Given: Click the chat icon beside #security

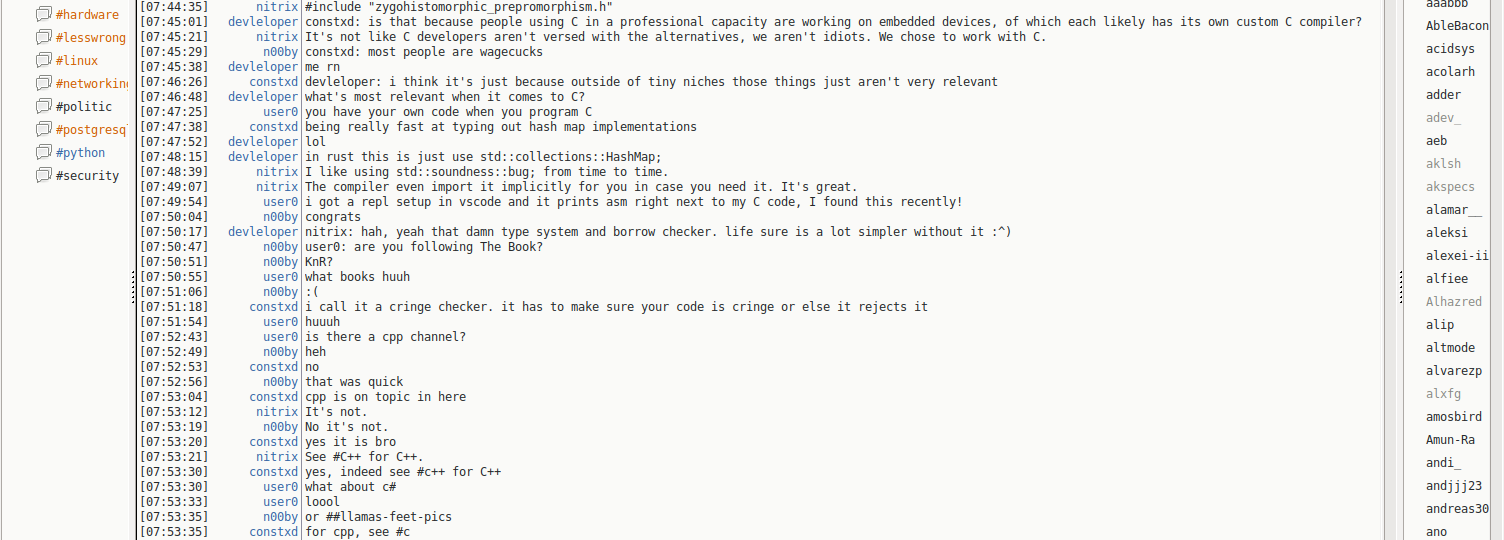Looking at the screenshot, I should click(x=43, y=175).
